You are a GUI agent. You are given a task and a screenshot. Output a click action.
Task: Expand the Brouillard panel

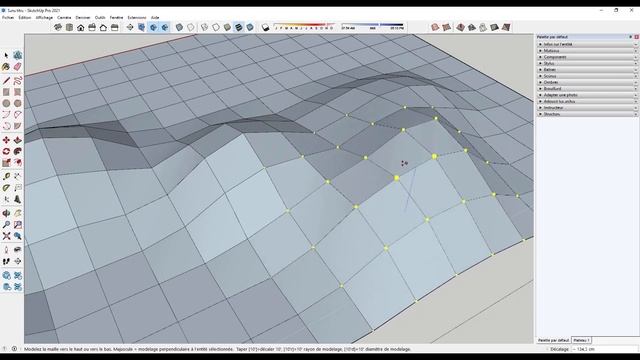pyautogui.click(x=587, y=89)
